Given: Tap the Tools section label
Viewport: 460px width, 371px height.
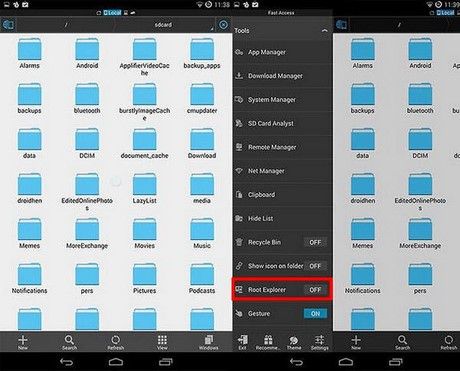Looking at the screenshot, I should [x=242, y=31].
